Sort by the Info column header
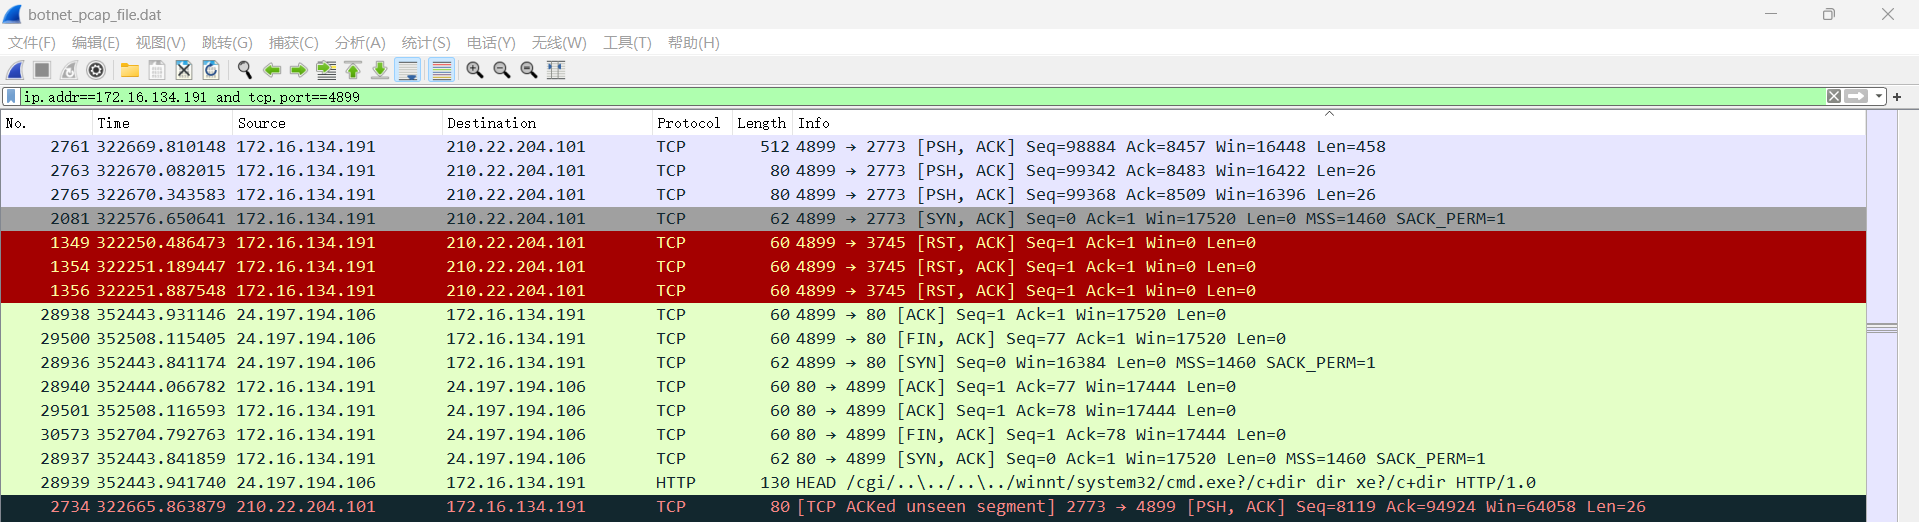 (1329, 123)
